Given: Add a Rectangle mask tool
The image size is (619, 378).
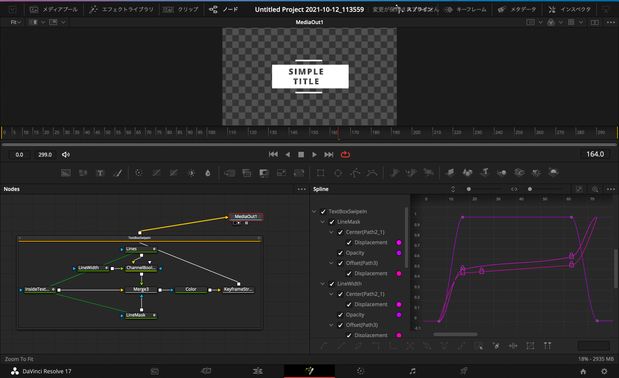Looking at the screenshot, I should [x=321, y=172].
